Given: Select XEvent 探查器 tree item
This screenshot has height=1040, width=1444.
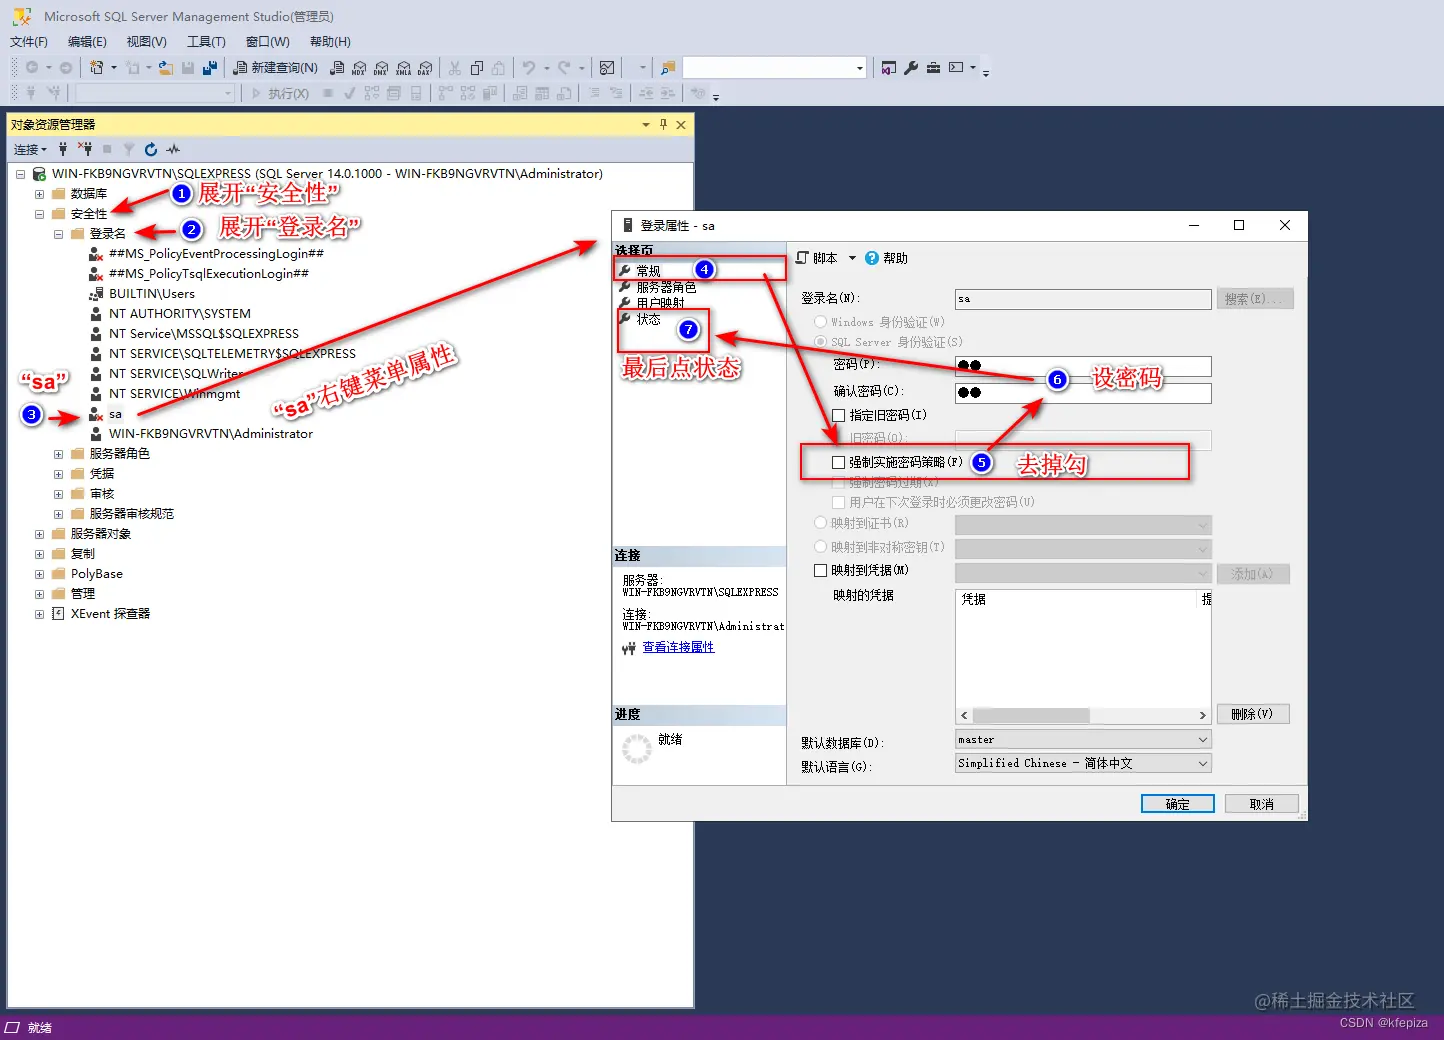Looking at the screenshot, I should (x=110, y=614).
